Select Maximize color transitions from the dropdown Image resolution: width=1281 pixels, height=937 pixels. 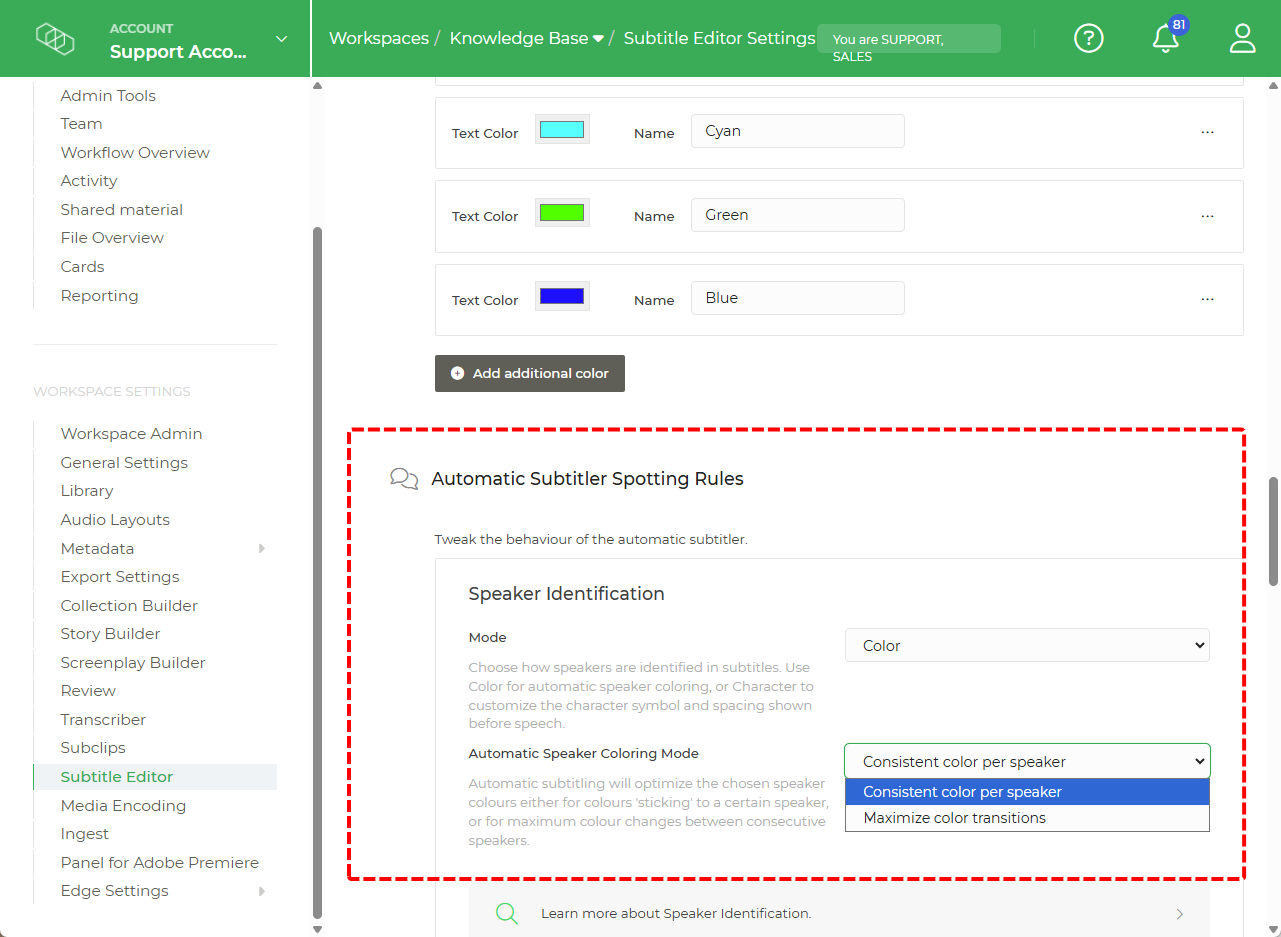[x=955, y=817]
